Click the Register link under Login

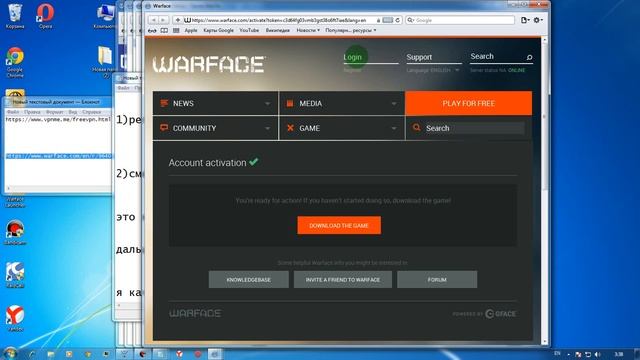coord(352,70)
